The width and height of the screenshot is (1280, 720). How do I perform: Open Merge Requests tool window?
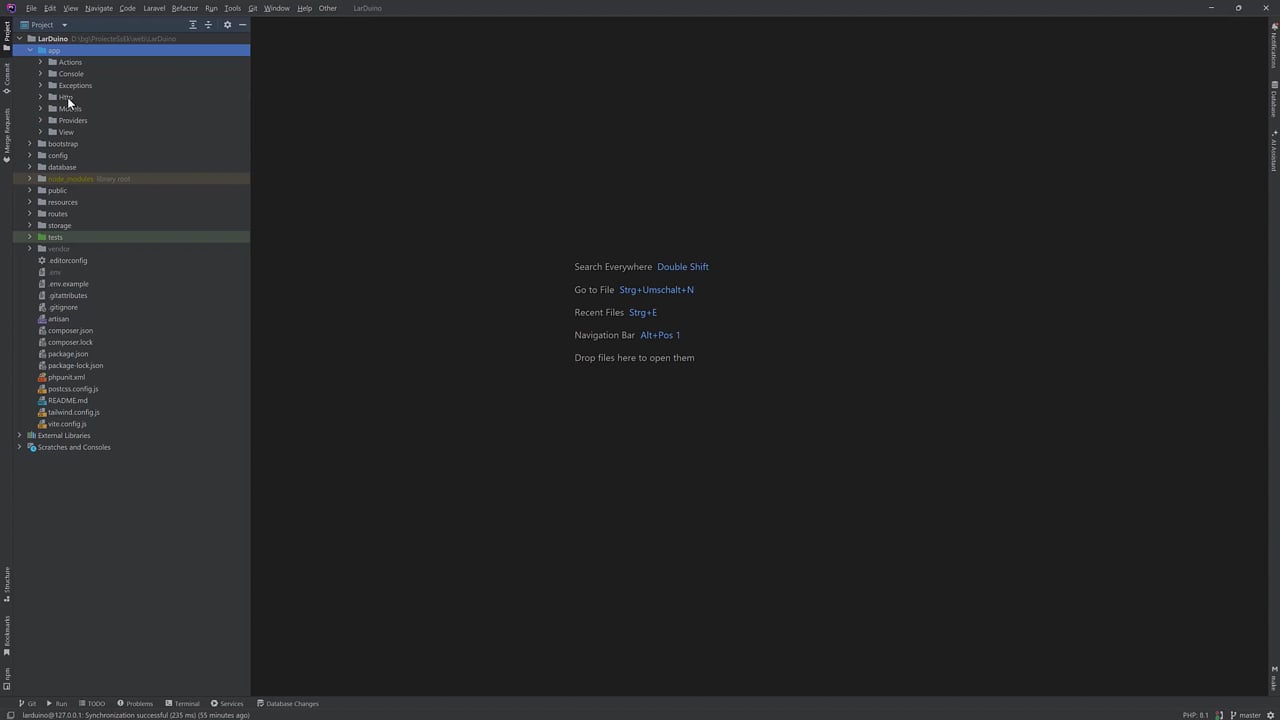(6, 135)
